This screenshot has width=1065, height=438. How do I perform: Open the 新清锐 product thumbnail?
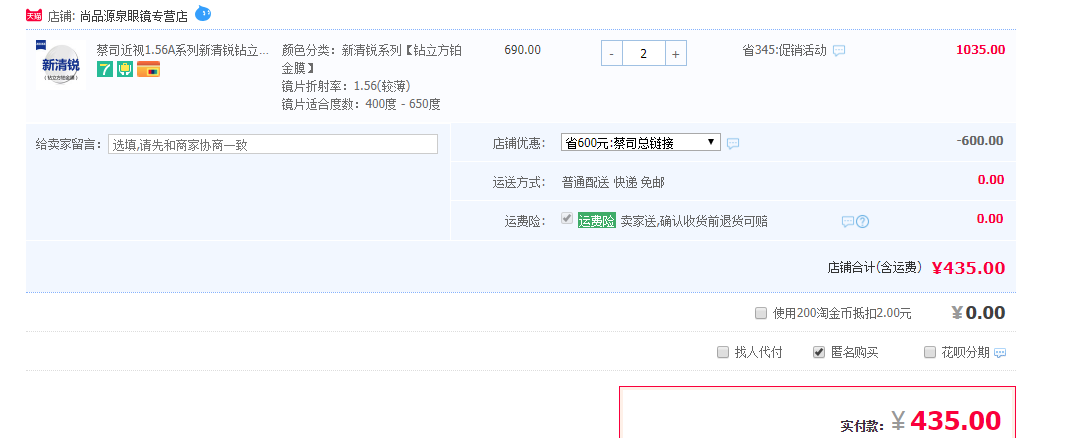click(60, 65)
